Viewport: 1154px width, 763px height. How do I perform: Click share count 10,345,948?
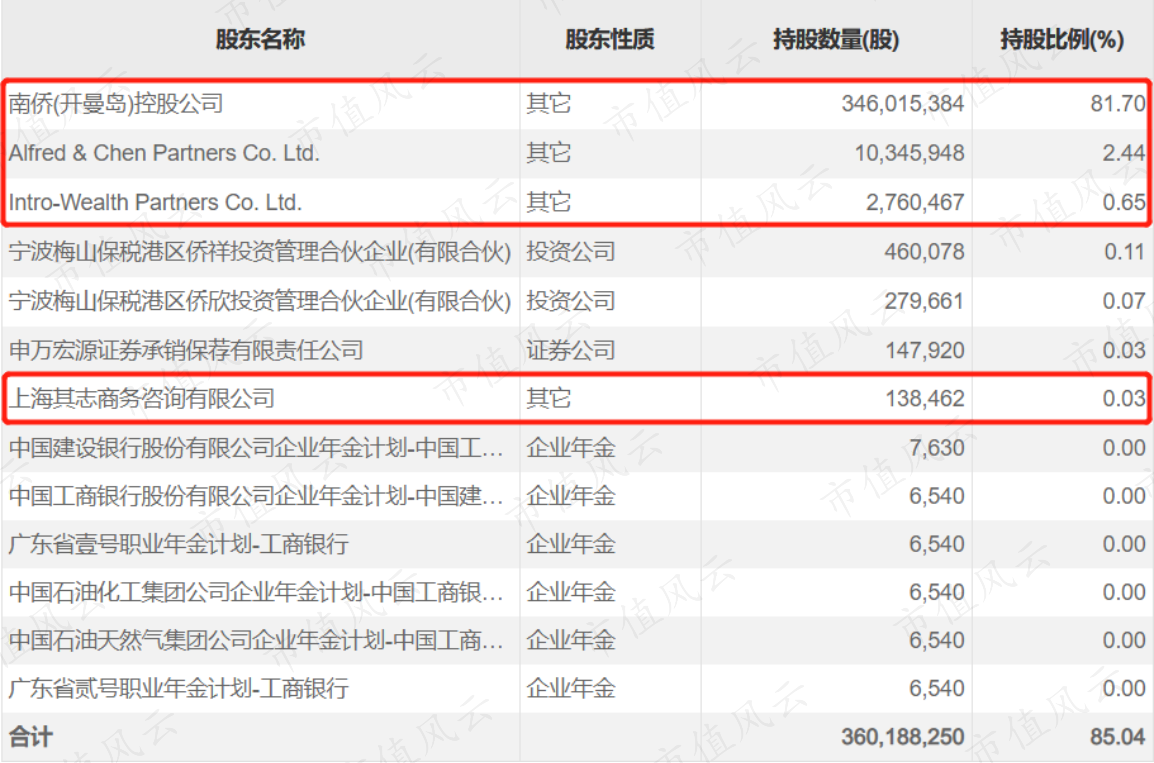coord(909,153)
